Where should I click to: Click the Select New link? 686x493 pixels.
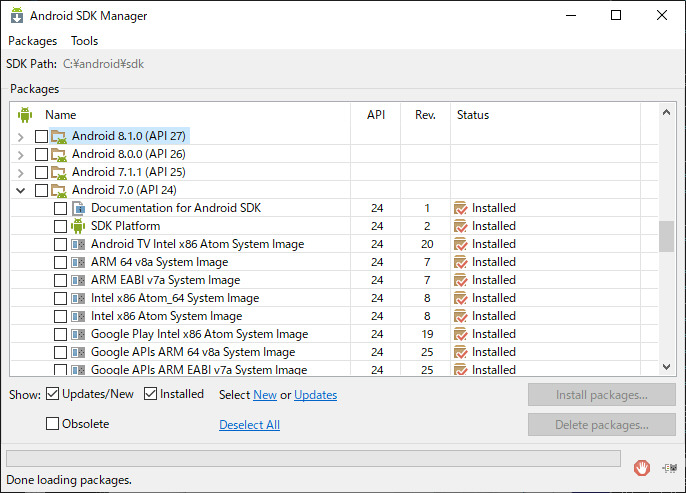coord(265,395)
